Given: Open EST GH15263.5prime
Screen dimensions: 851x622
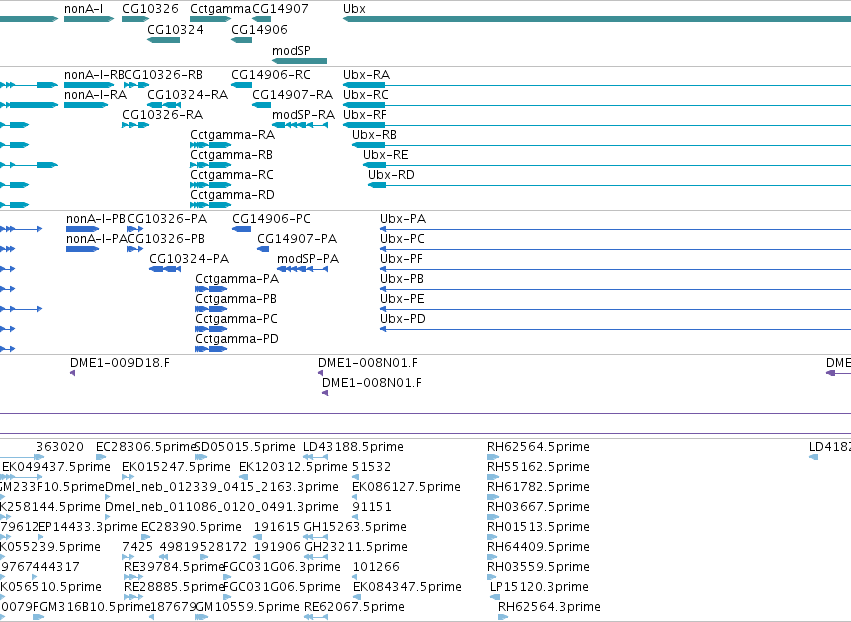Looking at the screenshot, I should click(355, 526).
